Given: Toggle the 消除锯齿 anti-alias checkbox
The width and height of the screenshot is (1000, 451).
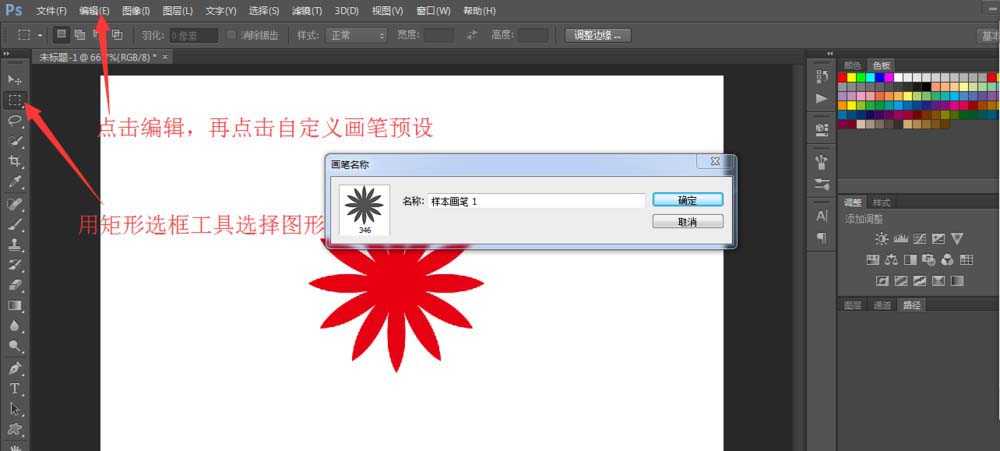Looking at the screenshot, I should pyautogui.click(x=232, y=35).
